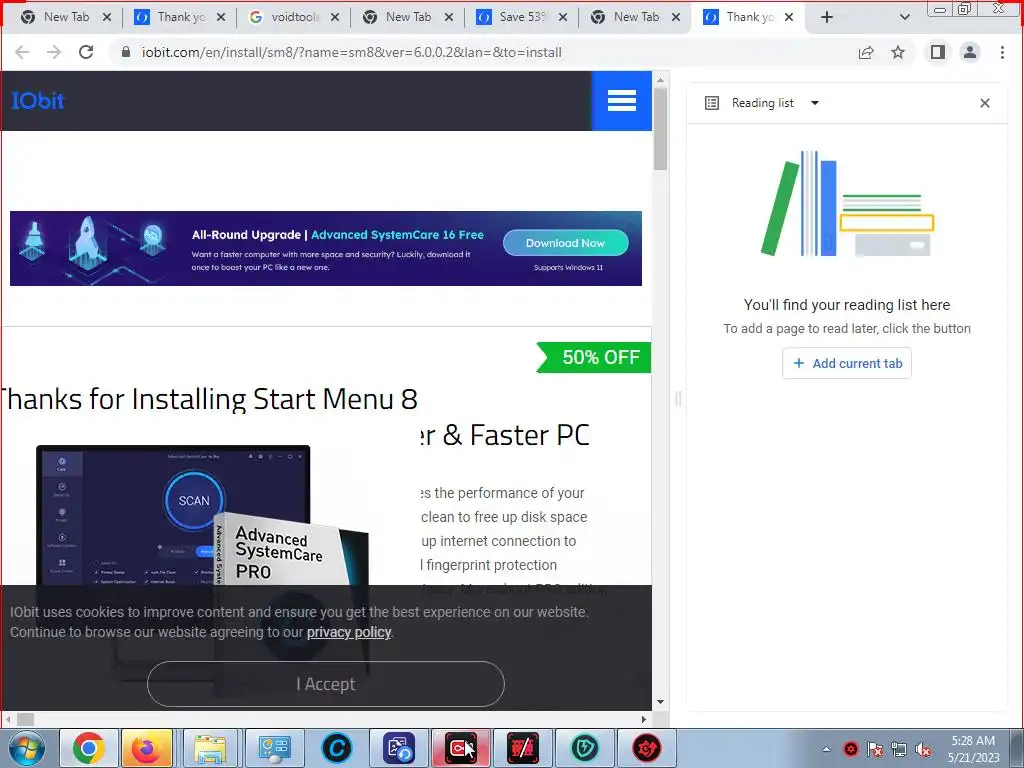This screenshot has height=768, width=1024.
Task: Open the red-black screenshot tool taskbar icon
Action: pos(522,748)
